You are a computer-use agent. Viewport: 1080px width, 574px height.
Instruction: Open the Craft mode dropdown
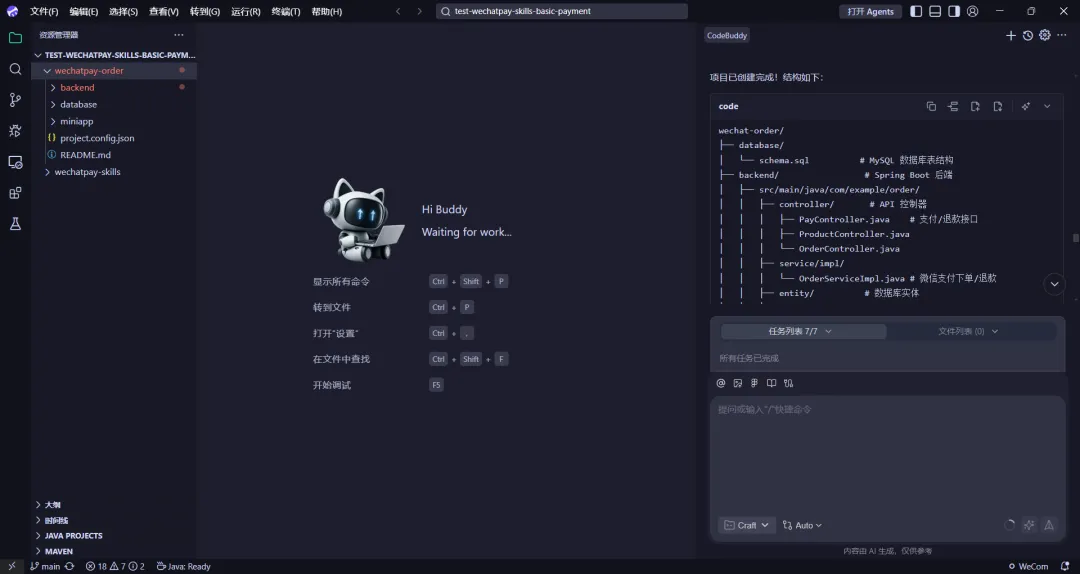(747, 525)
